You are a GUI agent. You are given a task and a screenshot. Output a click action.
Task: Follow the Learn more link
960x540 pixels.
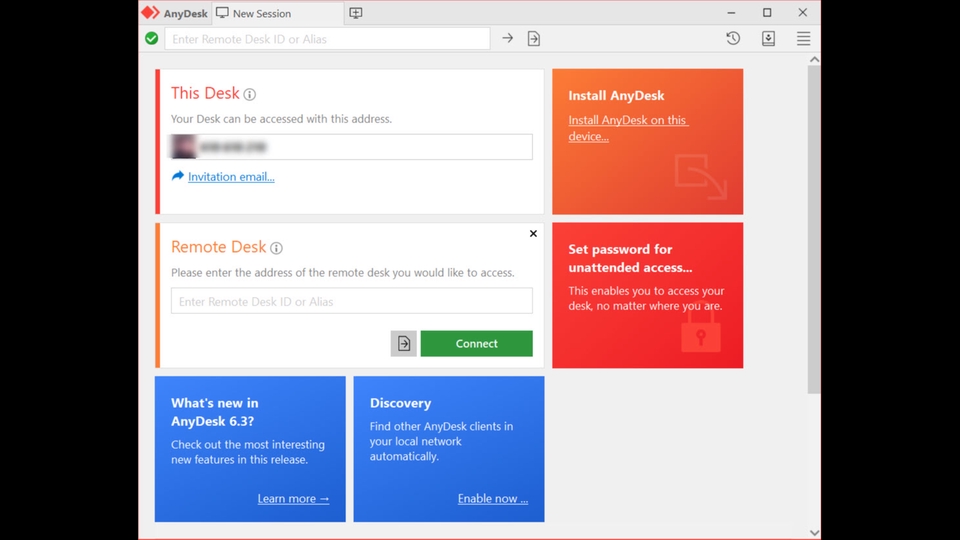(x=293, y=498)
